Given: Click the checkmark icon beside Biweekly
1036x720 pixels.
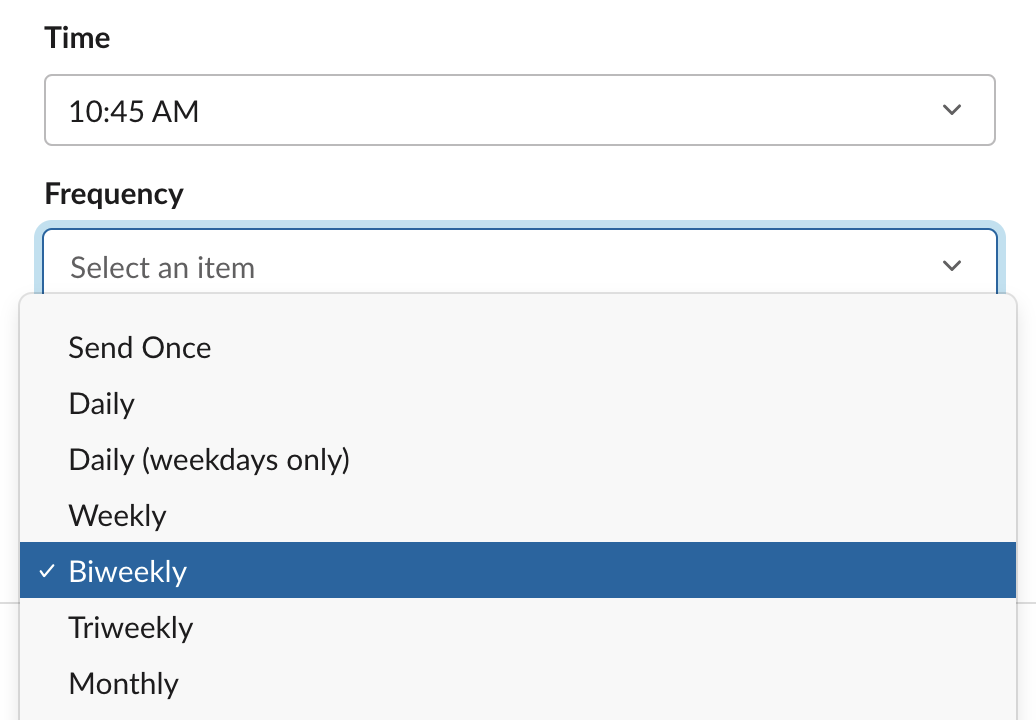Looking at the screenshot, I should 46,571.
